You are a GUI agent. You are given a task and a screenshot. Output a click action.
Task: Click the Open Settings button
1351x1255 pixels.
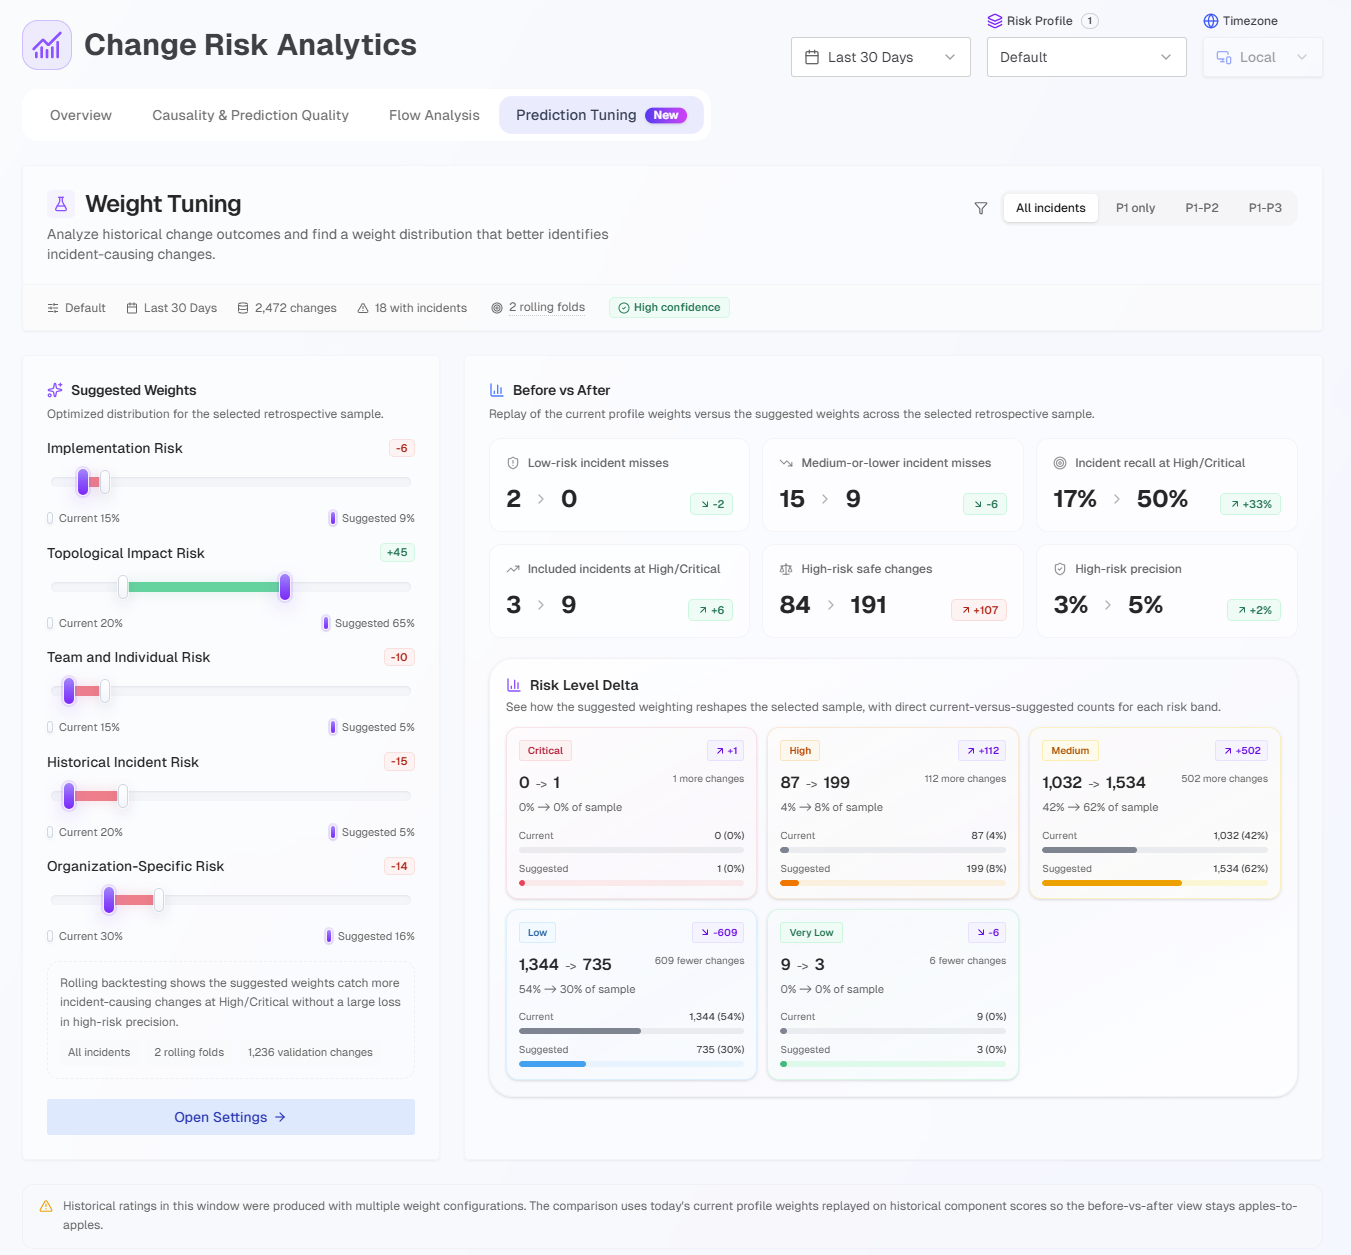[230, 1117]
